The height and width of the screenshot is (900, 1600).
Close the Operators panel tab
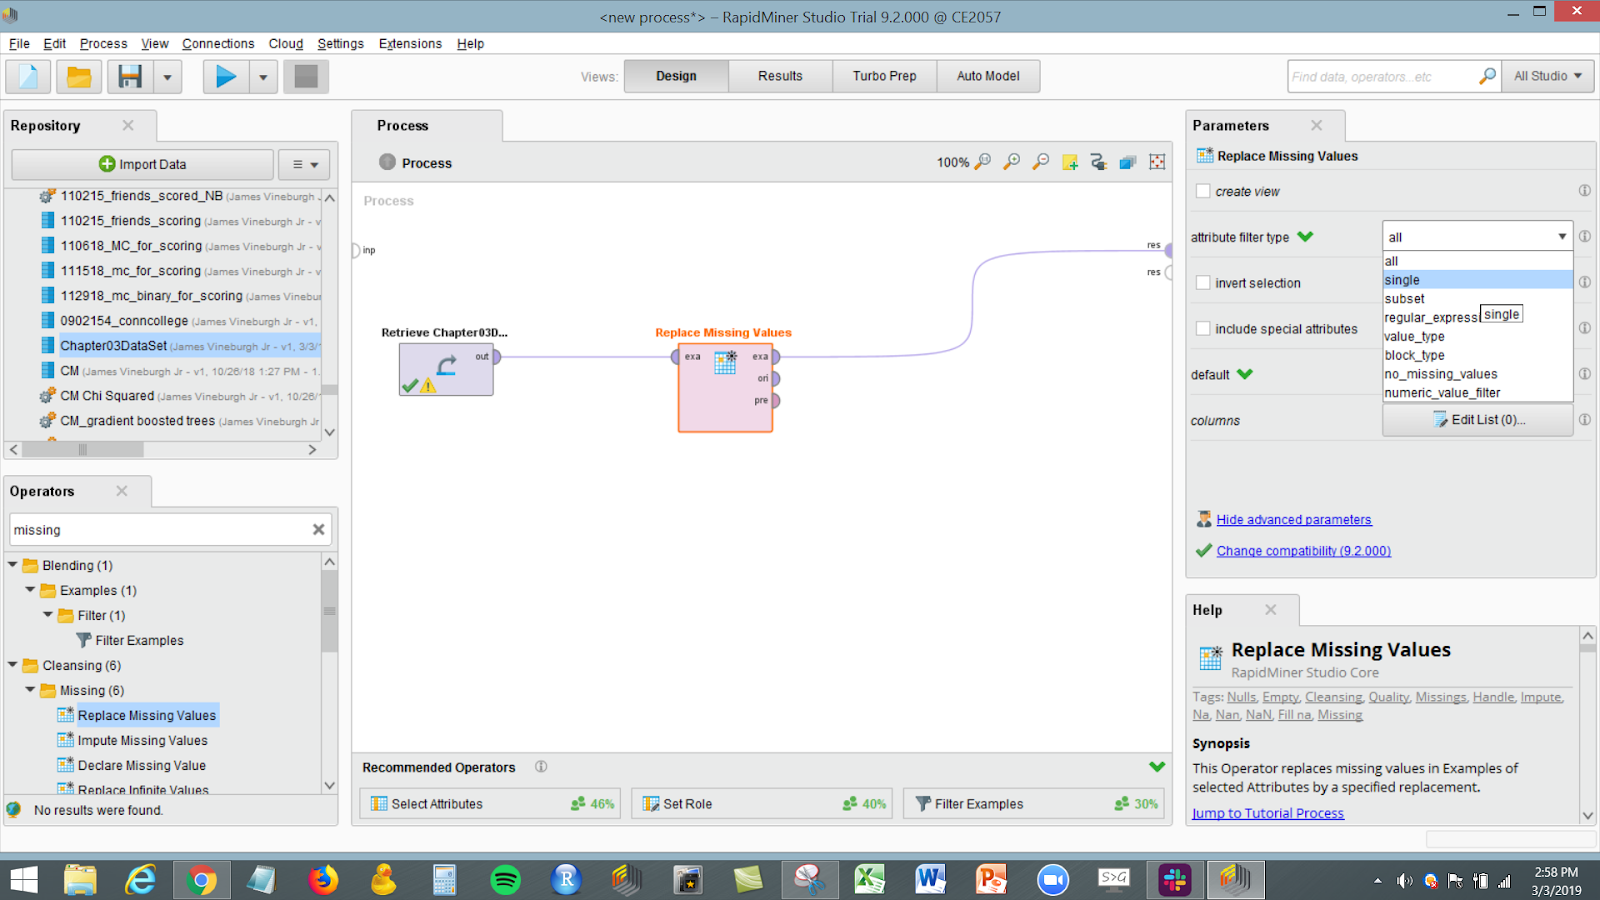(x=122, y=491)
